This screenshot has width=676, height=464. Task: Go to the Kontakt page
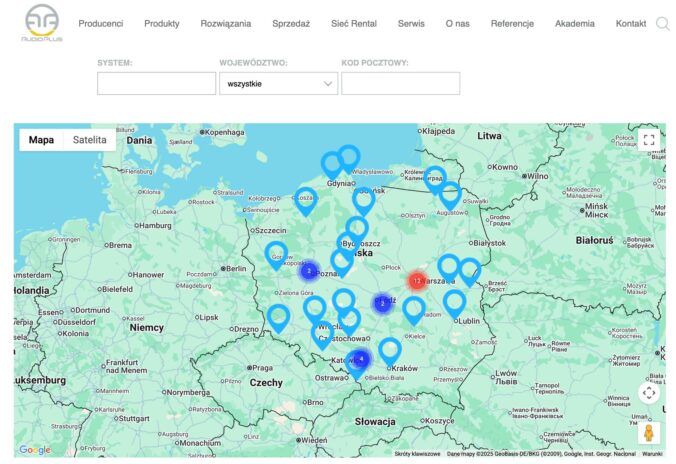[630, 23]
